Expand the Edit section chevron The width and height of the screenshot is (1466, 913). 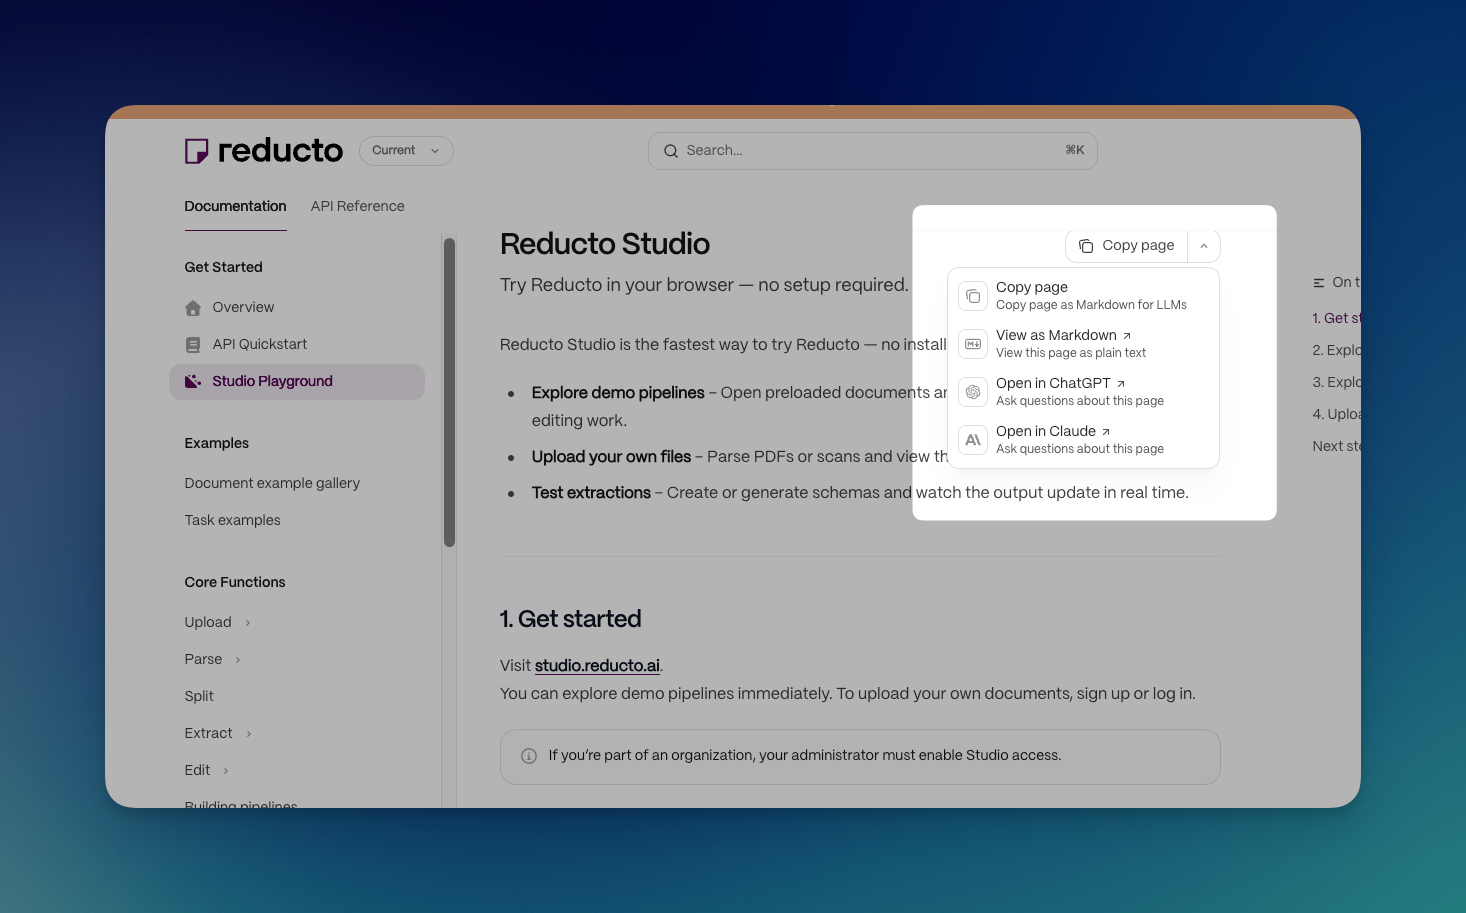coord(226,771)
